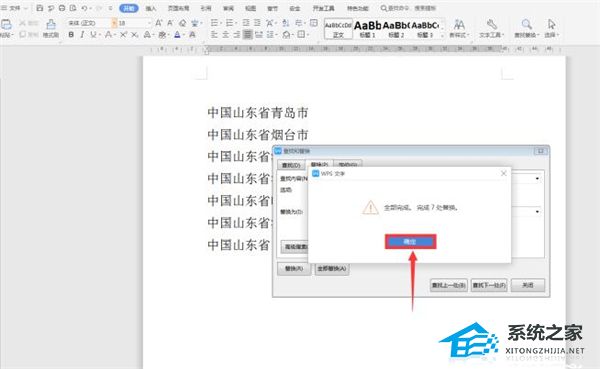This screenshot has height=369, width=600.
Task: Click the numbered list icon
Action: click(229, 23)
